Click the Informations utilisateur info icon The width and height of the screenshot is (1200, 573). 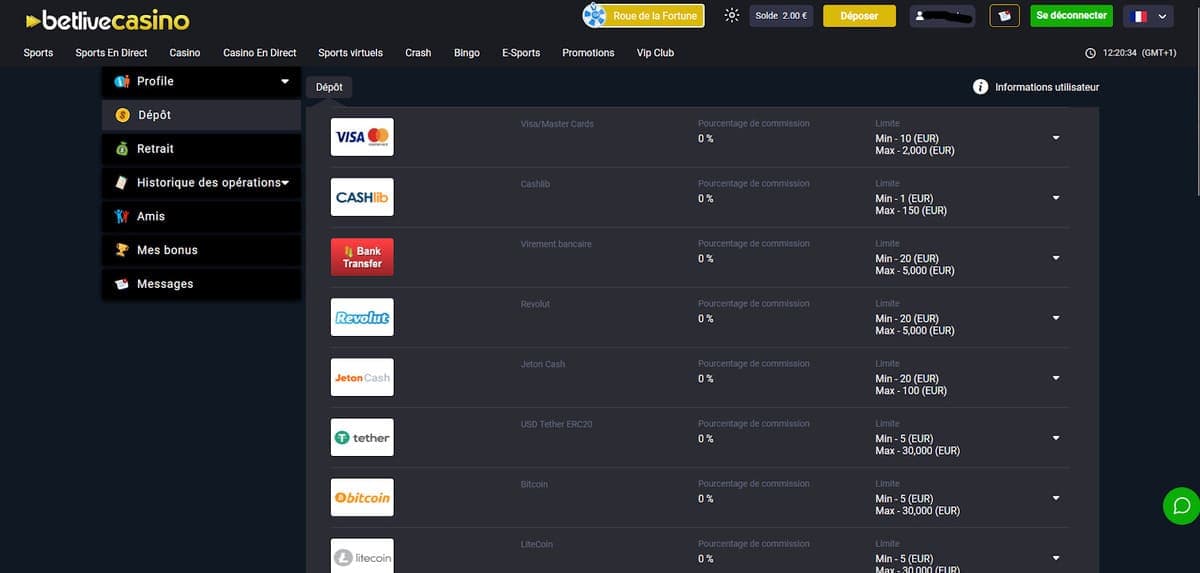click(981, 87)
